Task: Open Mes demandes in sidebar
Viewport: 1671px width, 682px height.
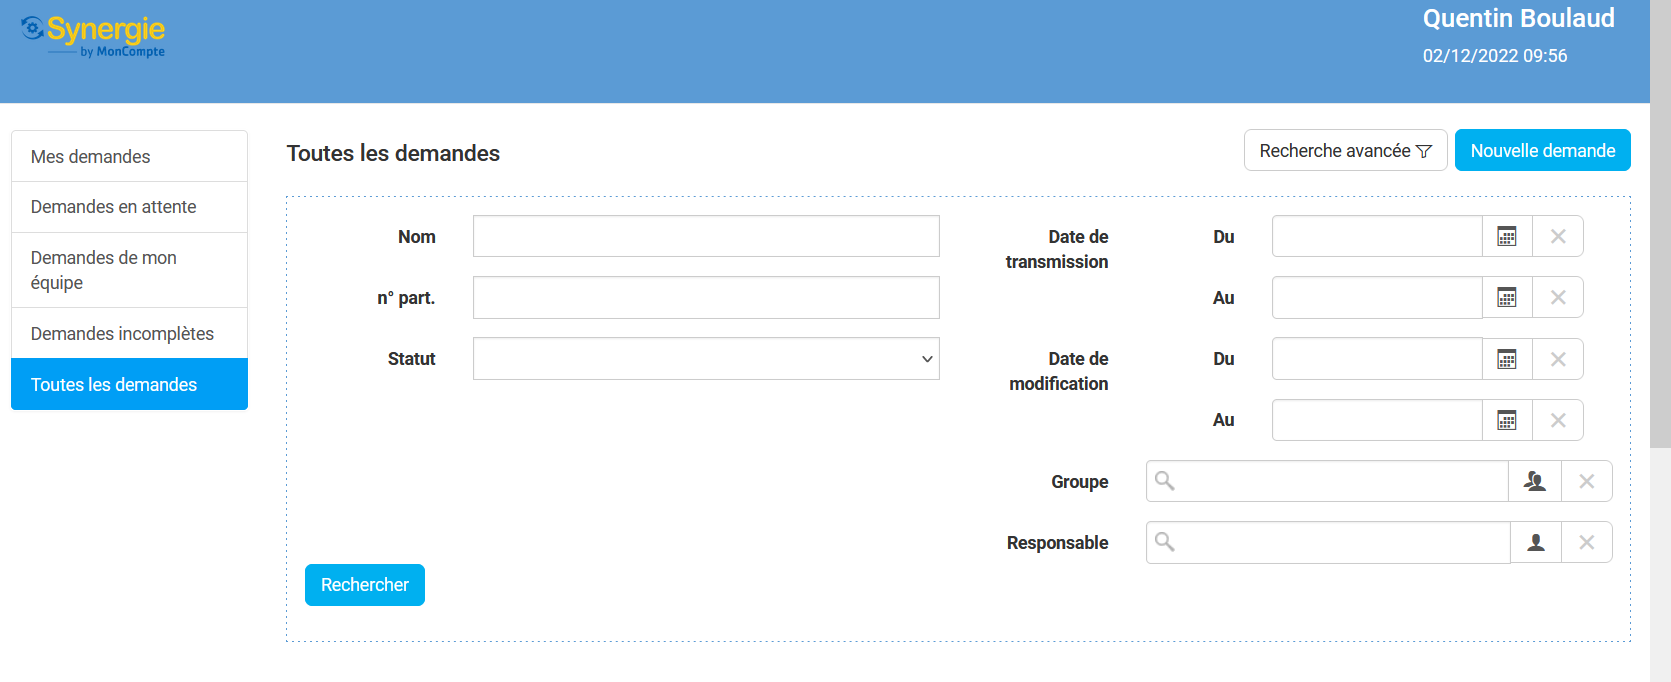Action: [129, 157]
